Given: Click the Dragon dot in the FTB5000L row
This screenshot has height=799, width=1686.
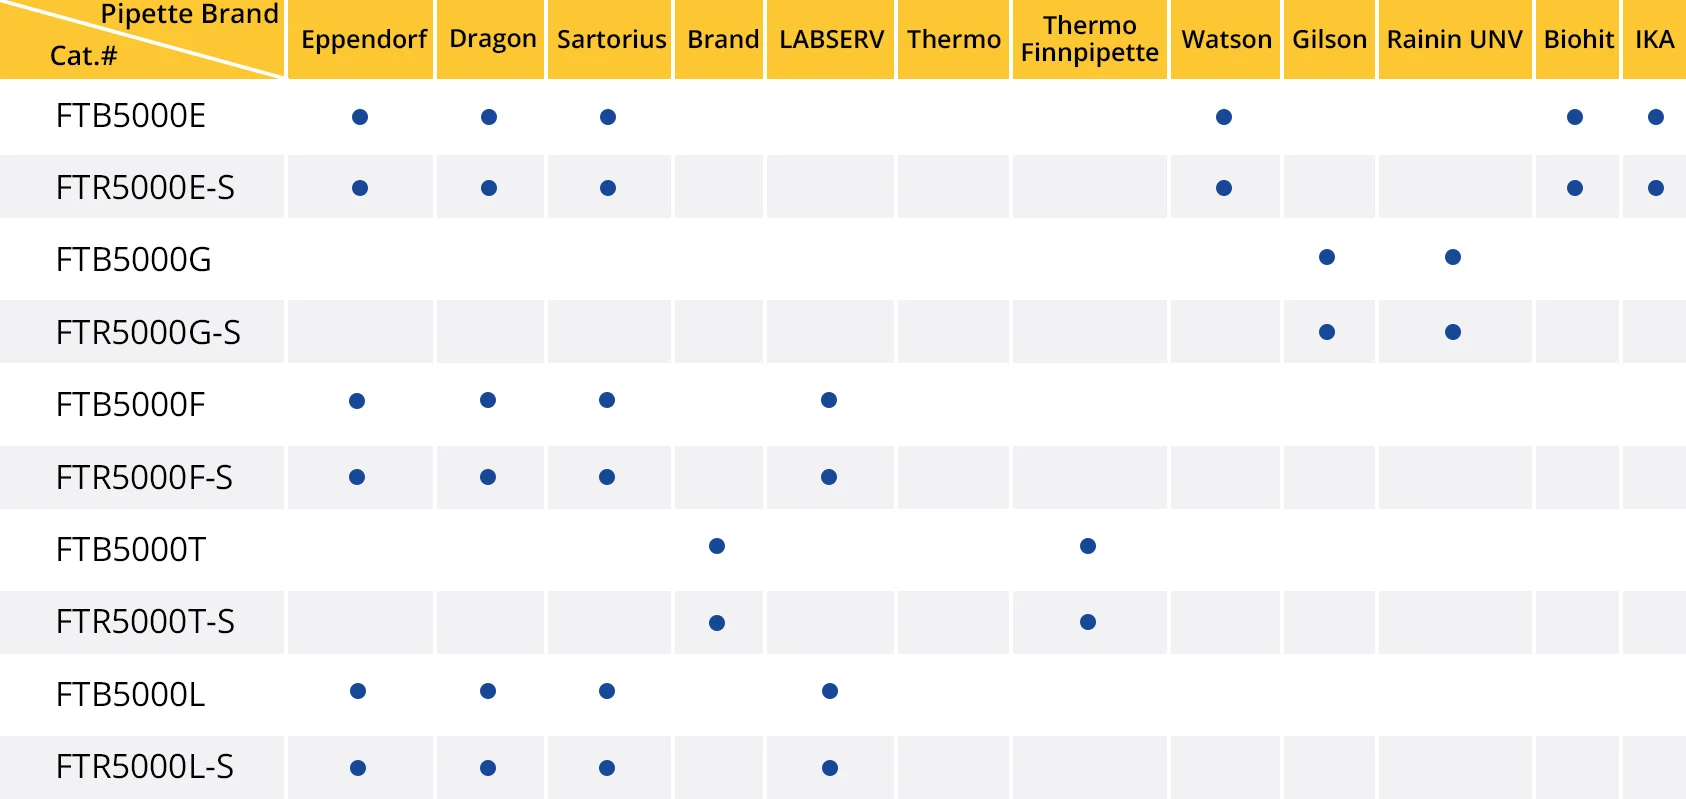Looking at the screenshot, I should click(x=488, y=691).
